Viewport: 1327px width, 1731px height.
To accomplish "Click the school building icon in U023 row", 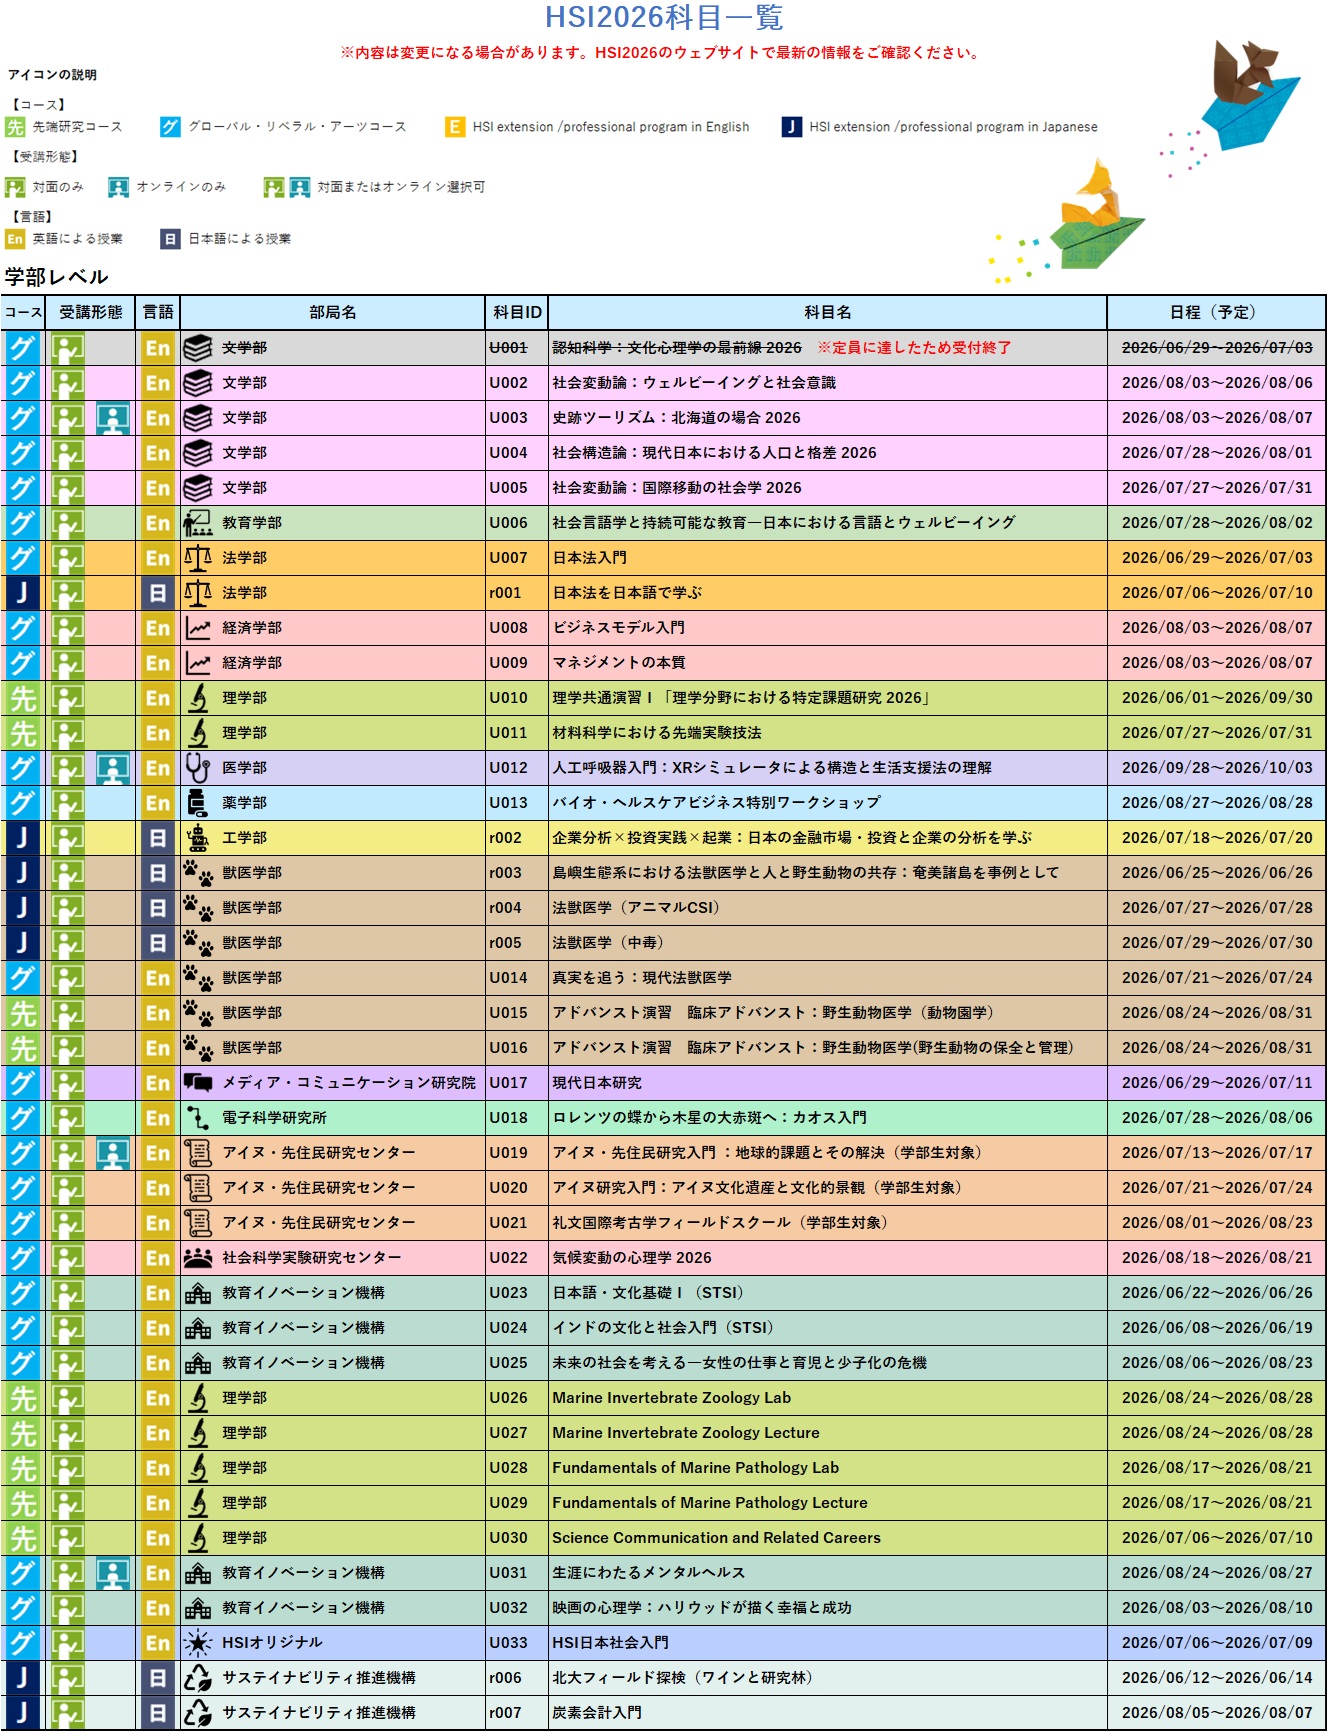I will pyautogui.click(x=198, y=1293).
